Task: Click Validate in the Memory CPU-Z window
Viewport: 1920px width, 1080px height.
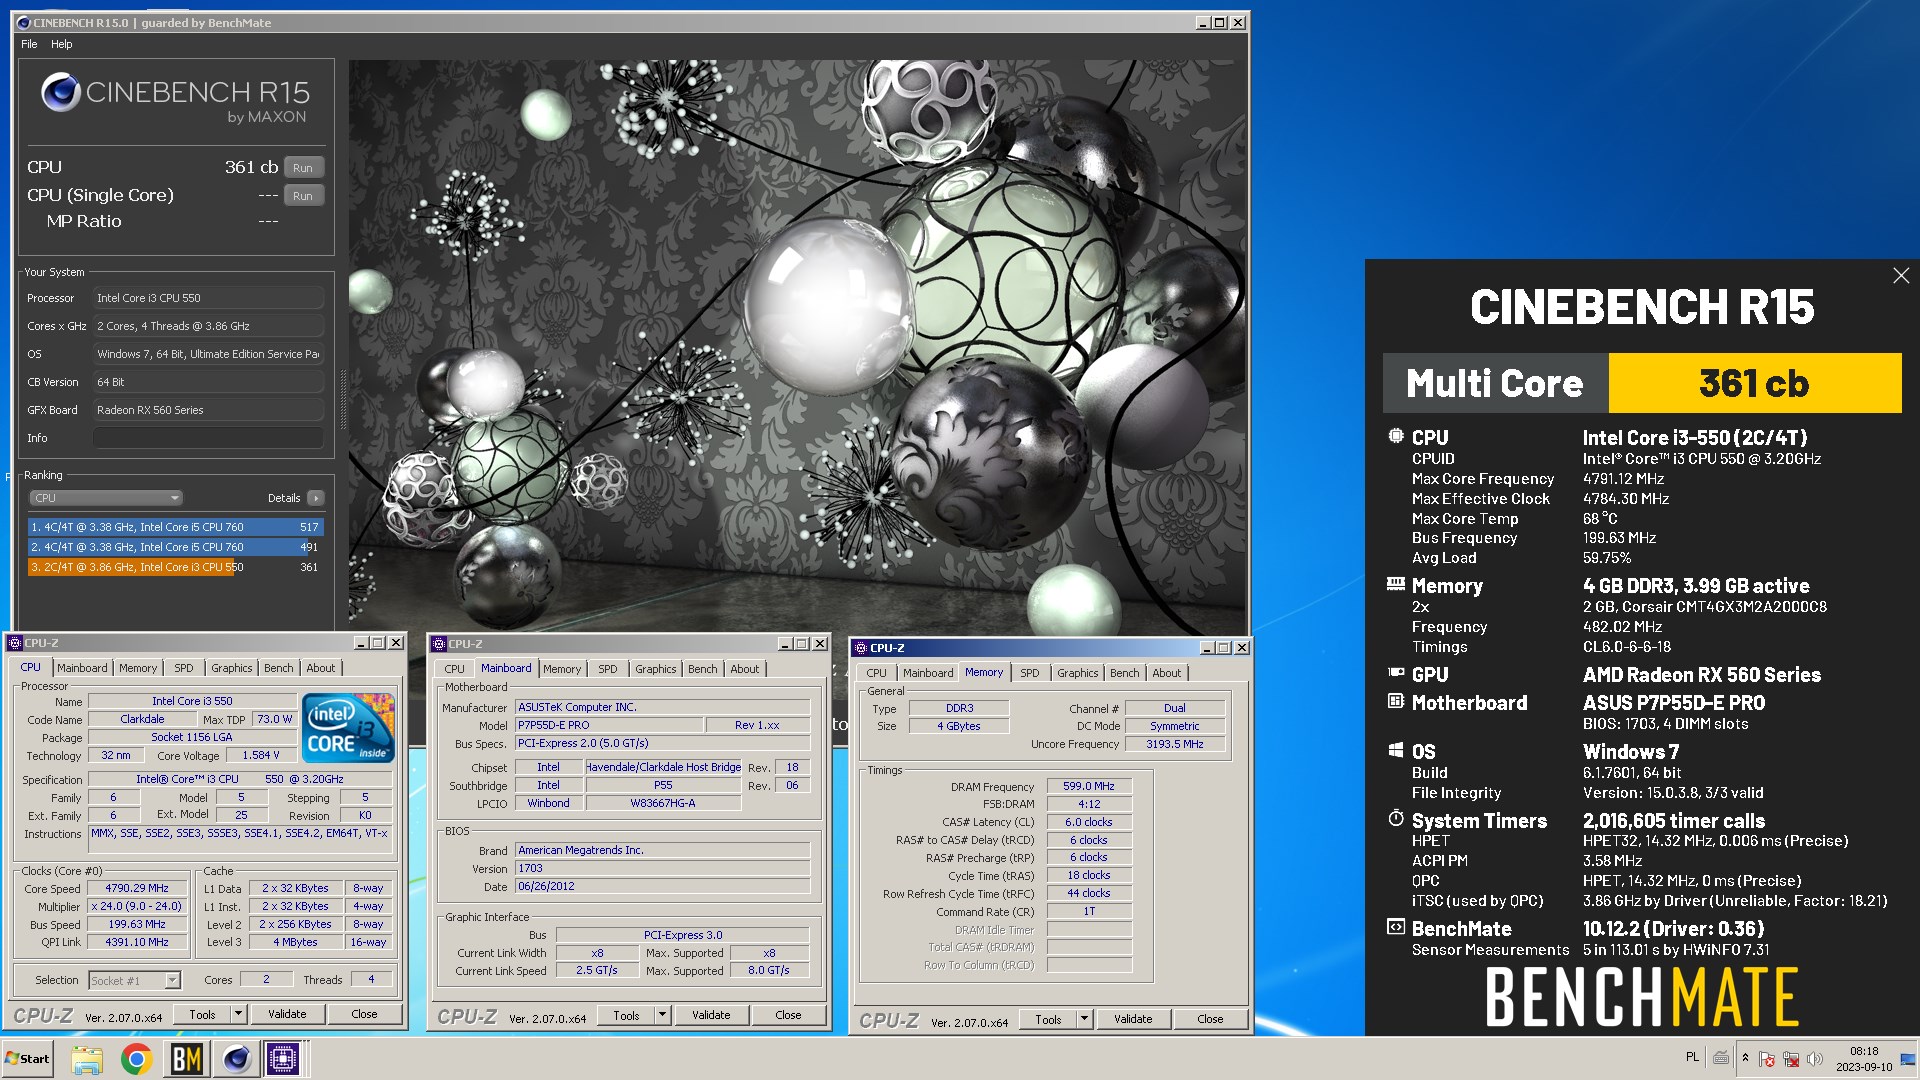Action: coord(1133,1019)
